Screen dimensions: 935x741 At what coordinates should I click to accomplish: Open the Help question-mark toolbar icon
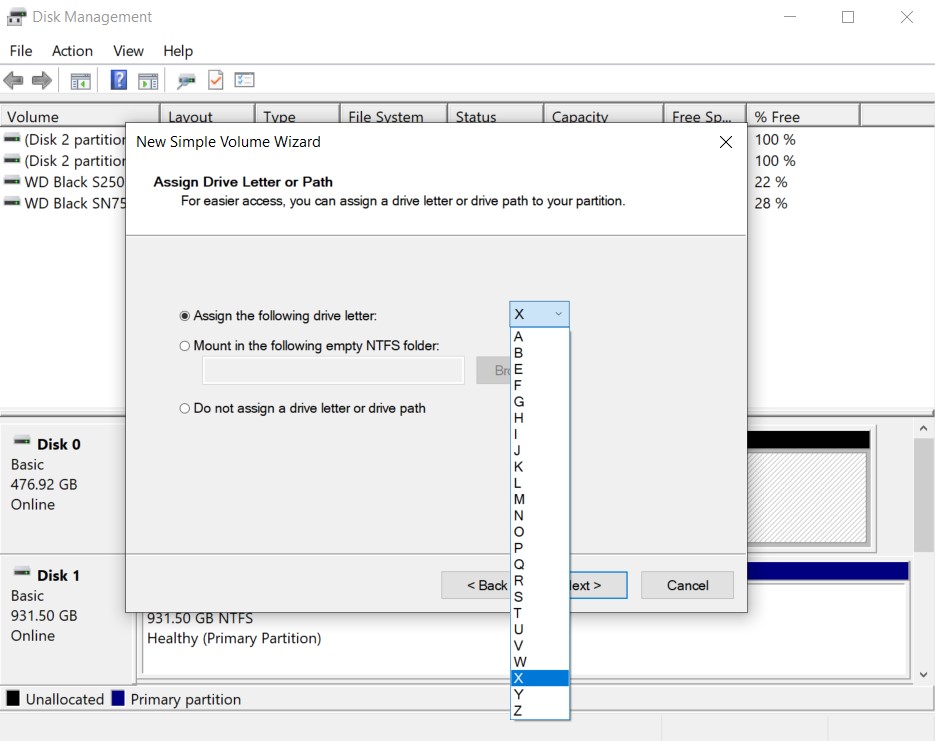(119, 80)
